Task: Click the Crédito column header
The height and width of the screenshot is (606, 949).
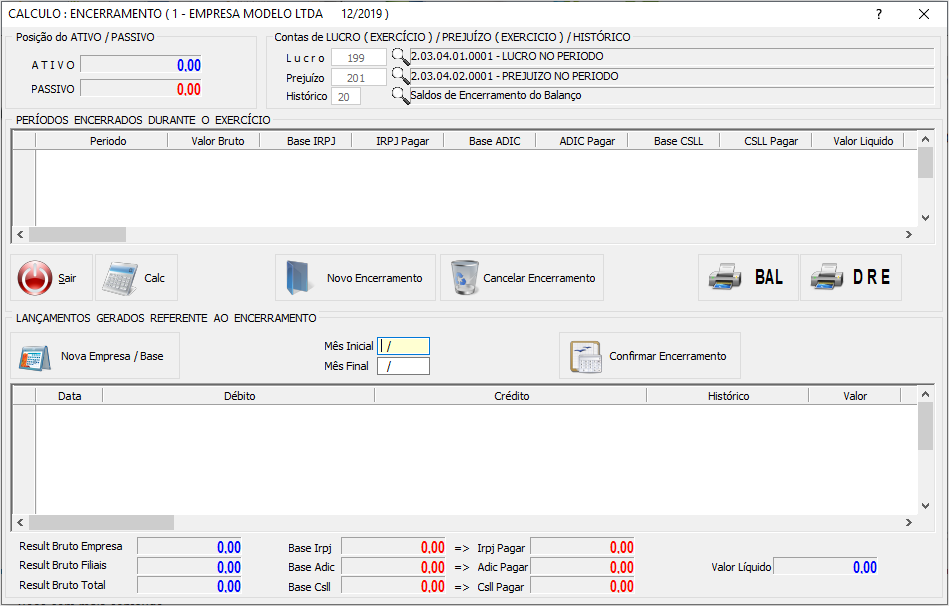Action: point(511,396)
